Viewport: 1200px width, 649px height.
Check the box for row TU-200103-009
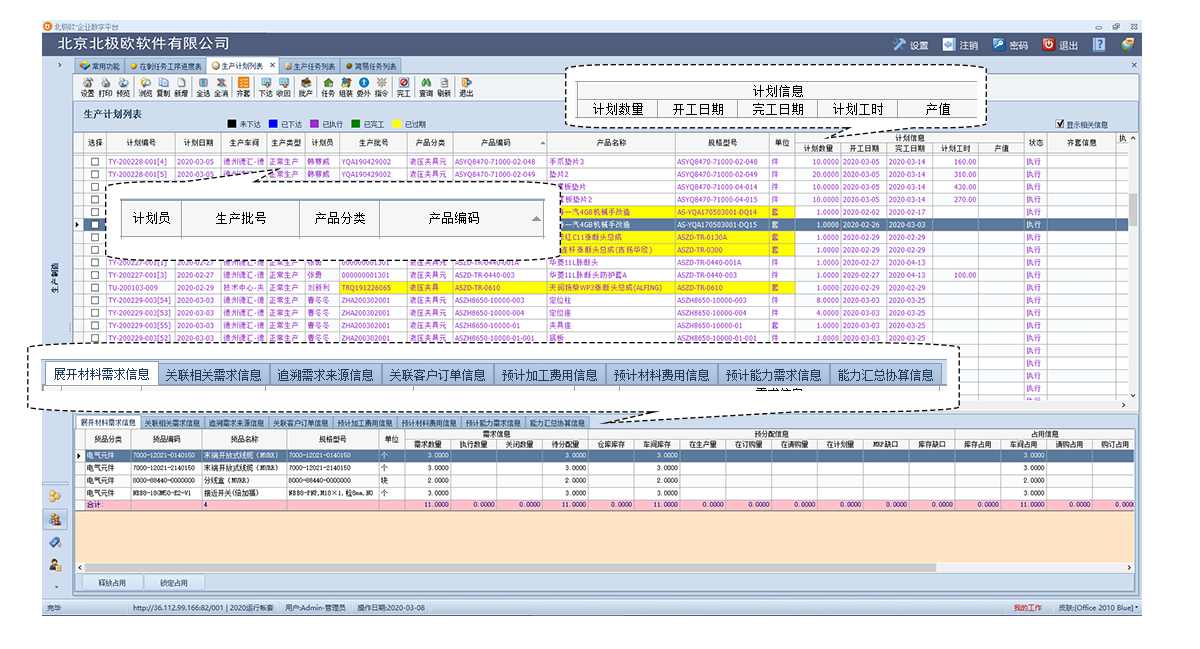pyautogui.click(x=95, y=288)
